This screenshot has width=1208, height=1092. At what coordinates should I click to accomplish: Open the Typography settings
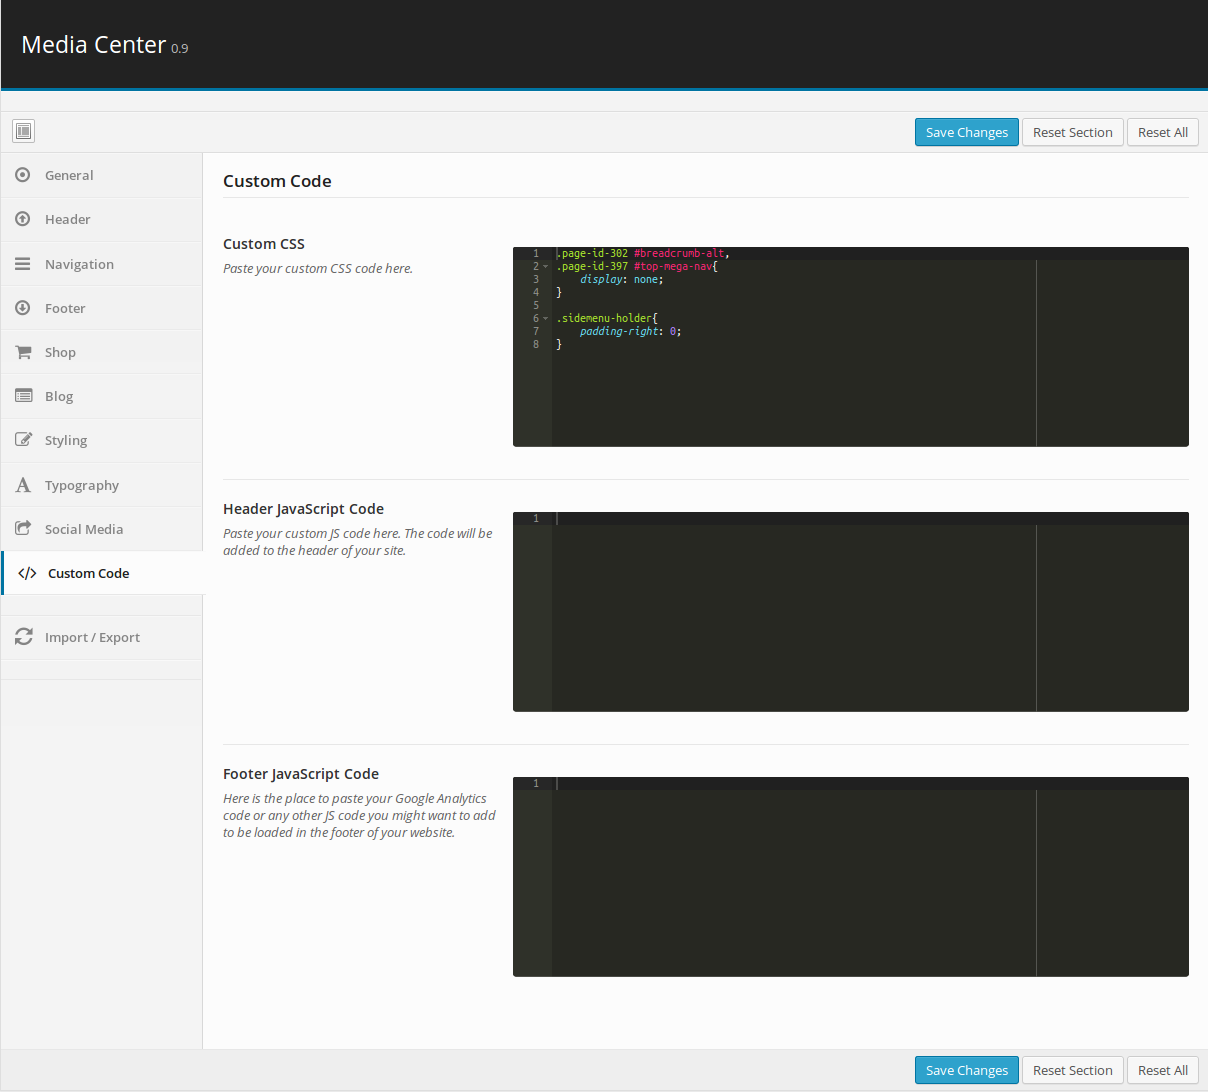tap(102, 485)
